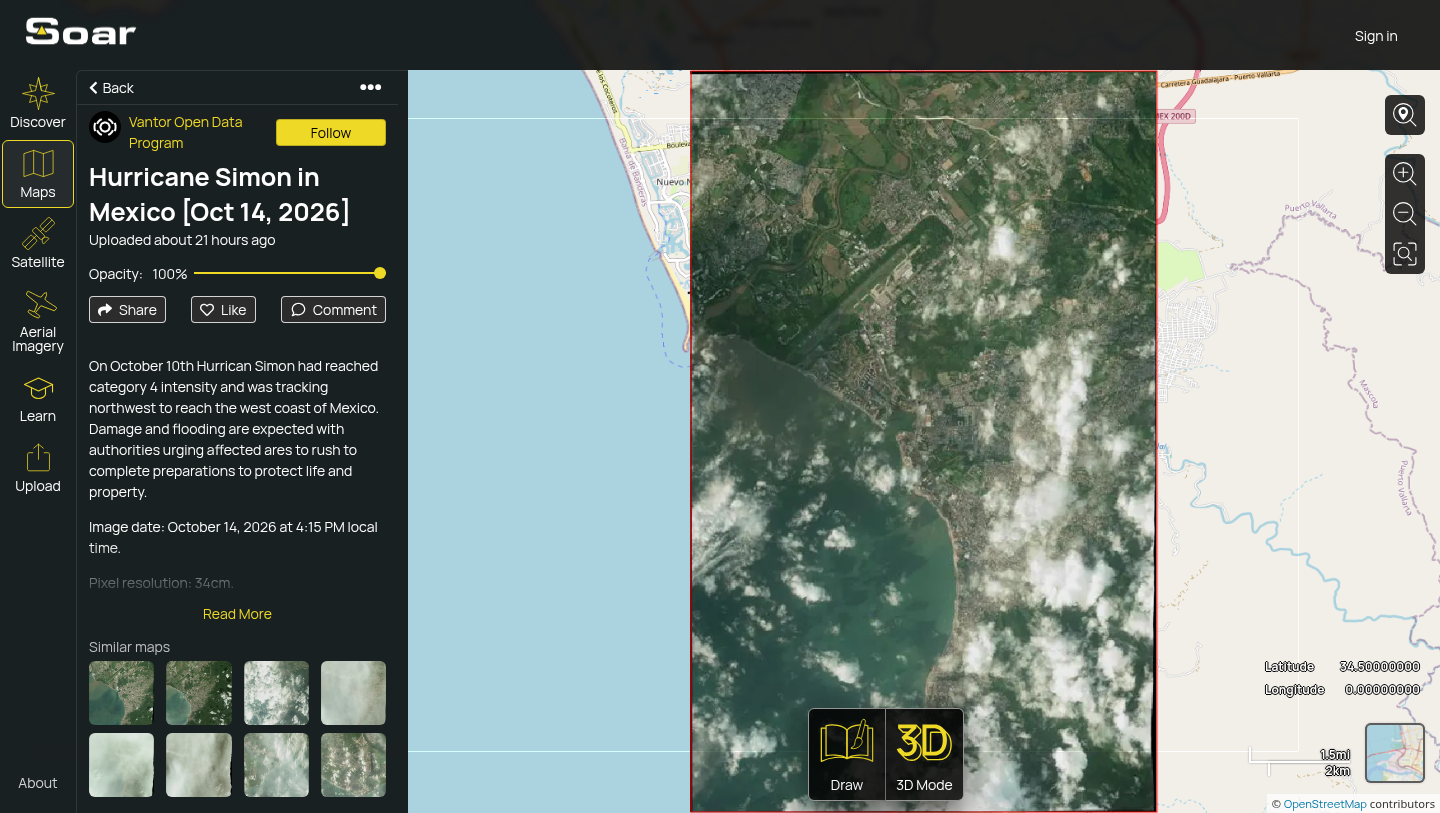Open Vantor Open Data Program profile link
Viewport: 1440px width, 813px height.
click(x=186, y=132)
